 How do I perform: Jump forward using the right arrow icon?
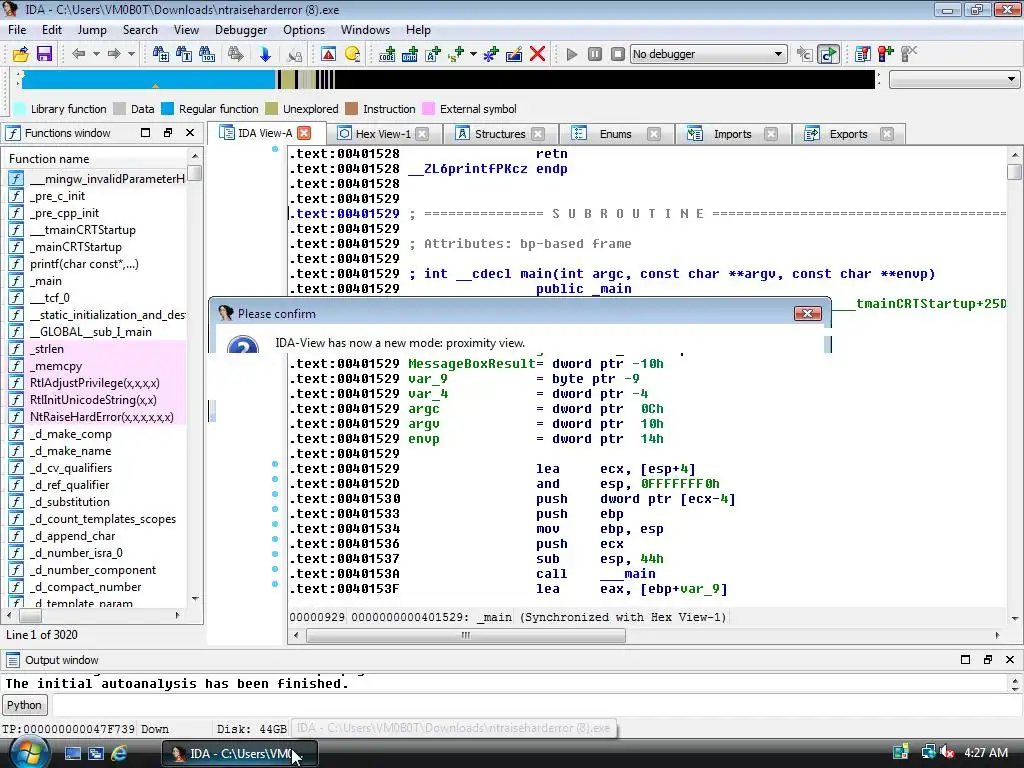[114, 54]
